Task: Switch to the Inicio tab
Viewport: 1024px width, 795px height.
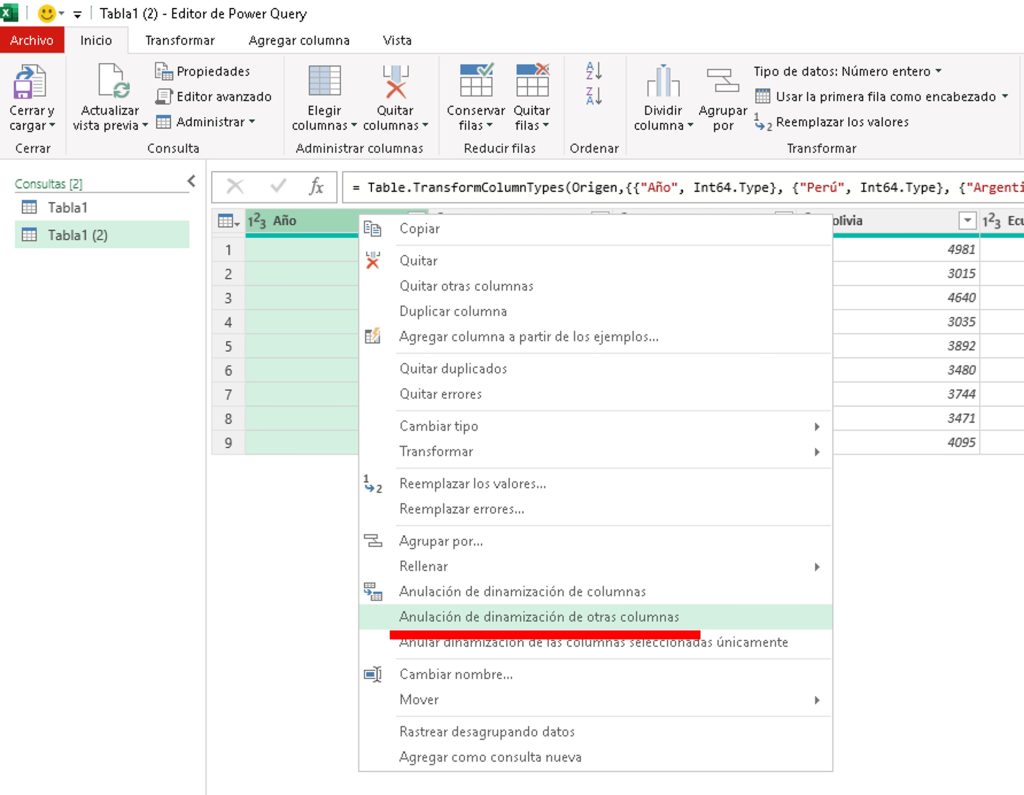Action: tap(96, 40)
